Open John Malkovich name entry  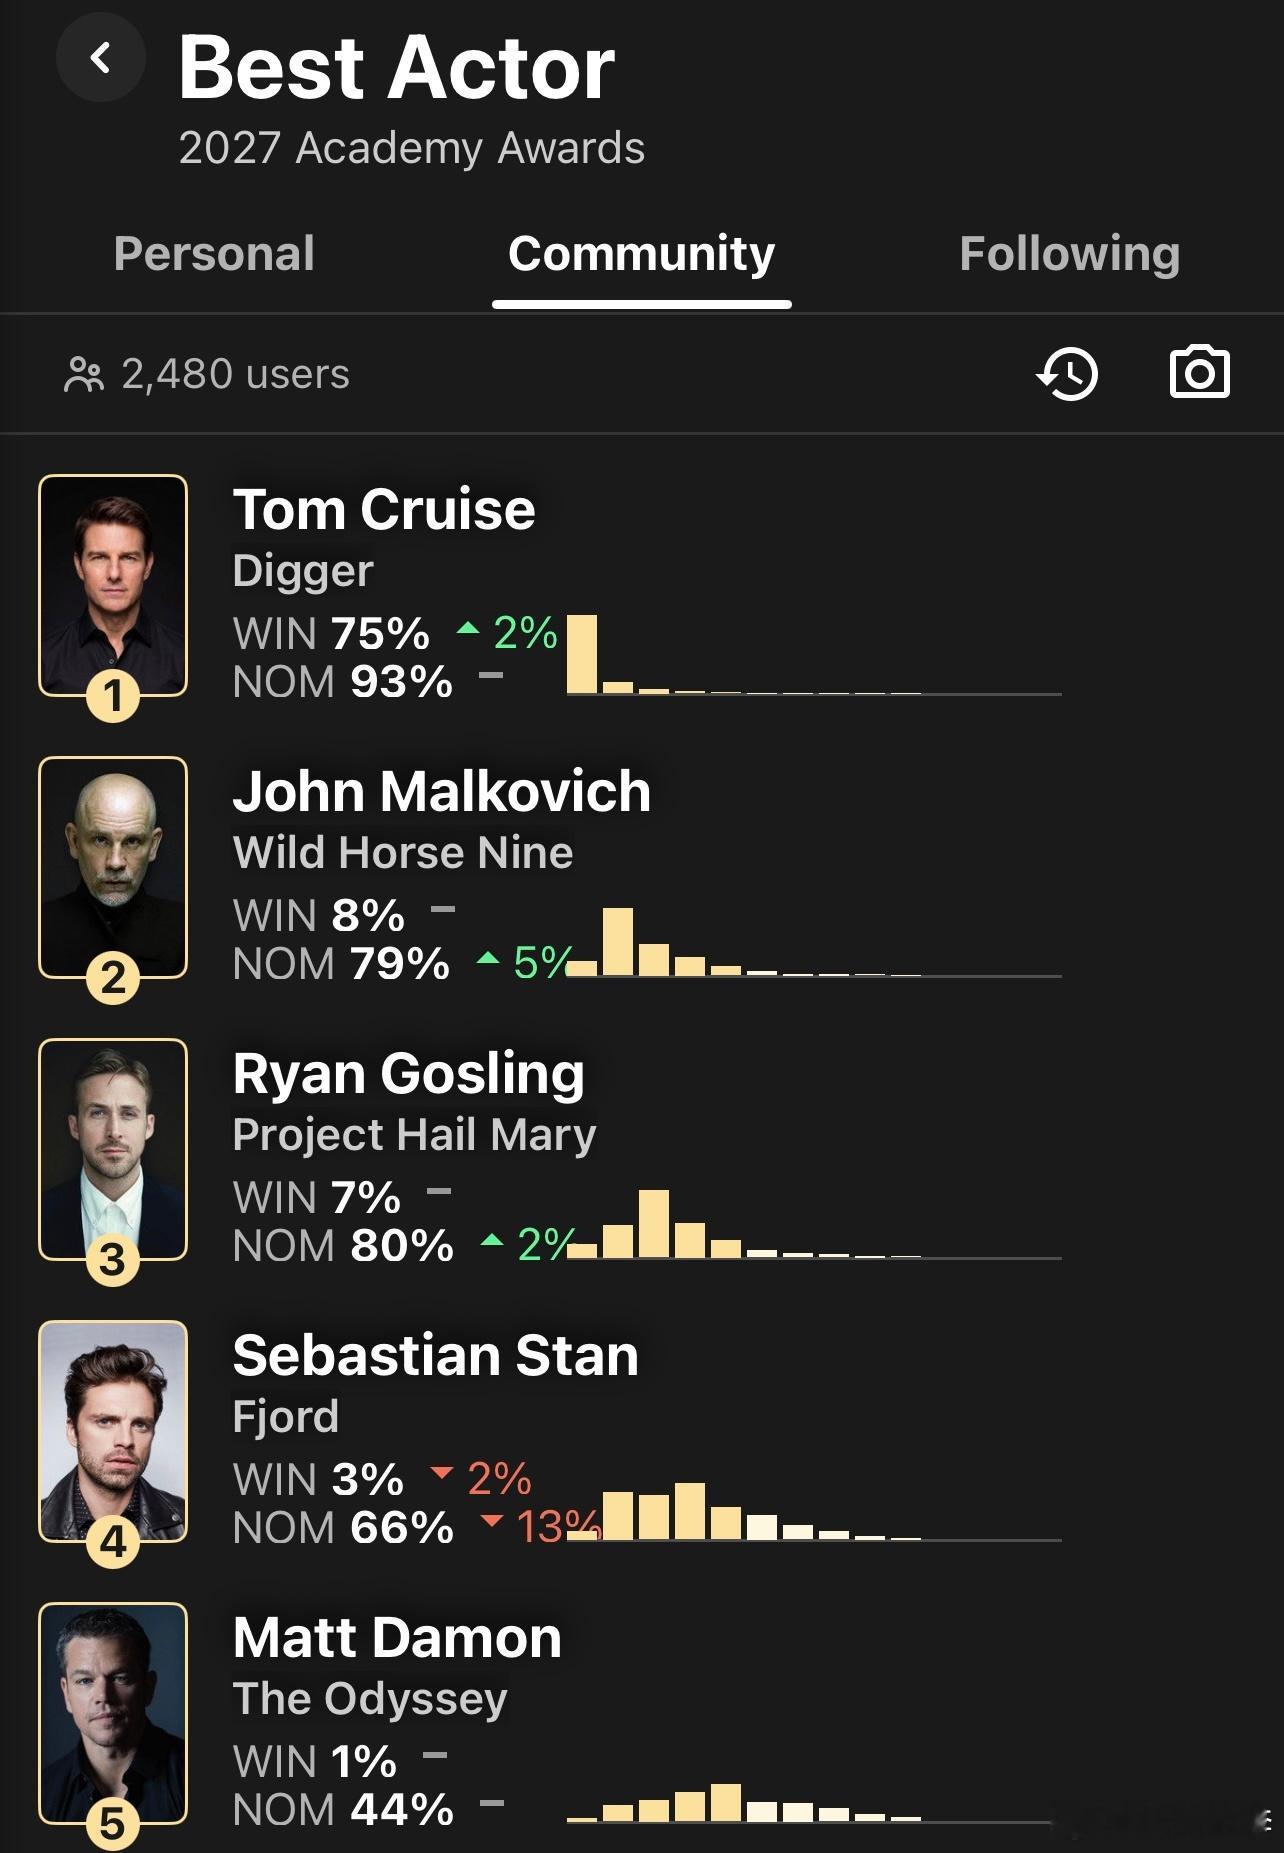point(441,791)
